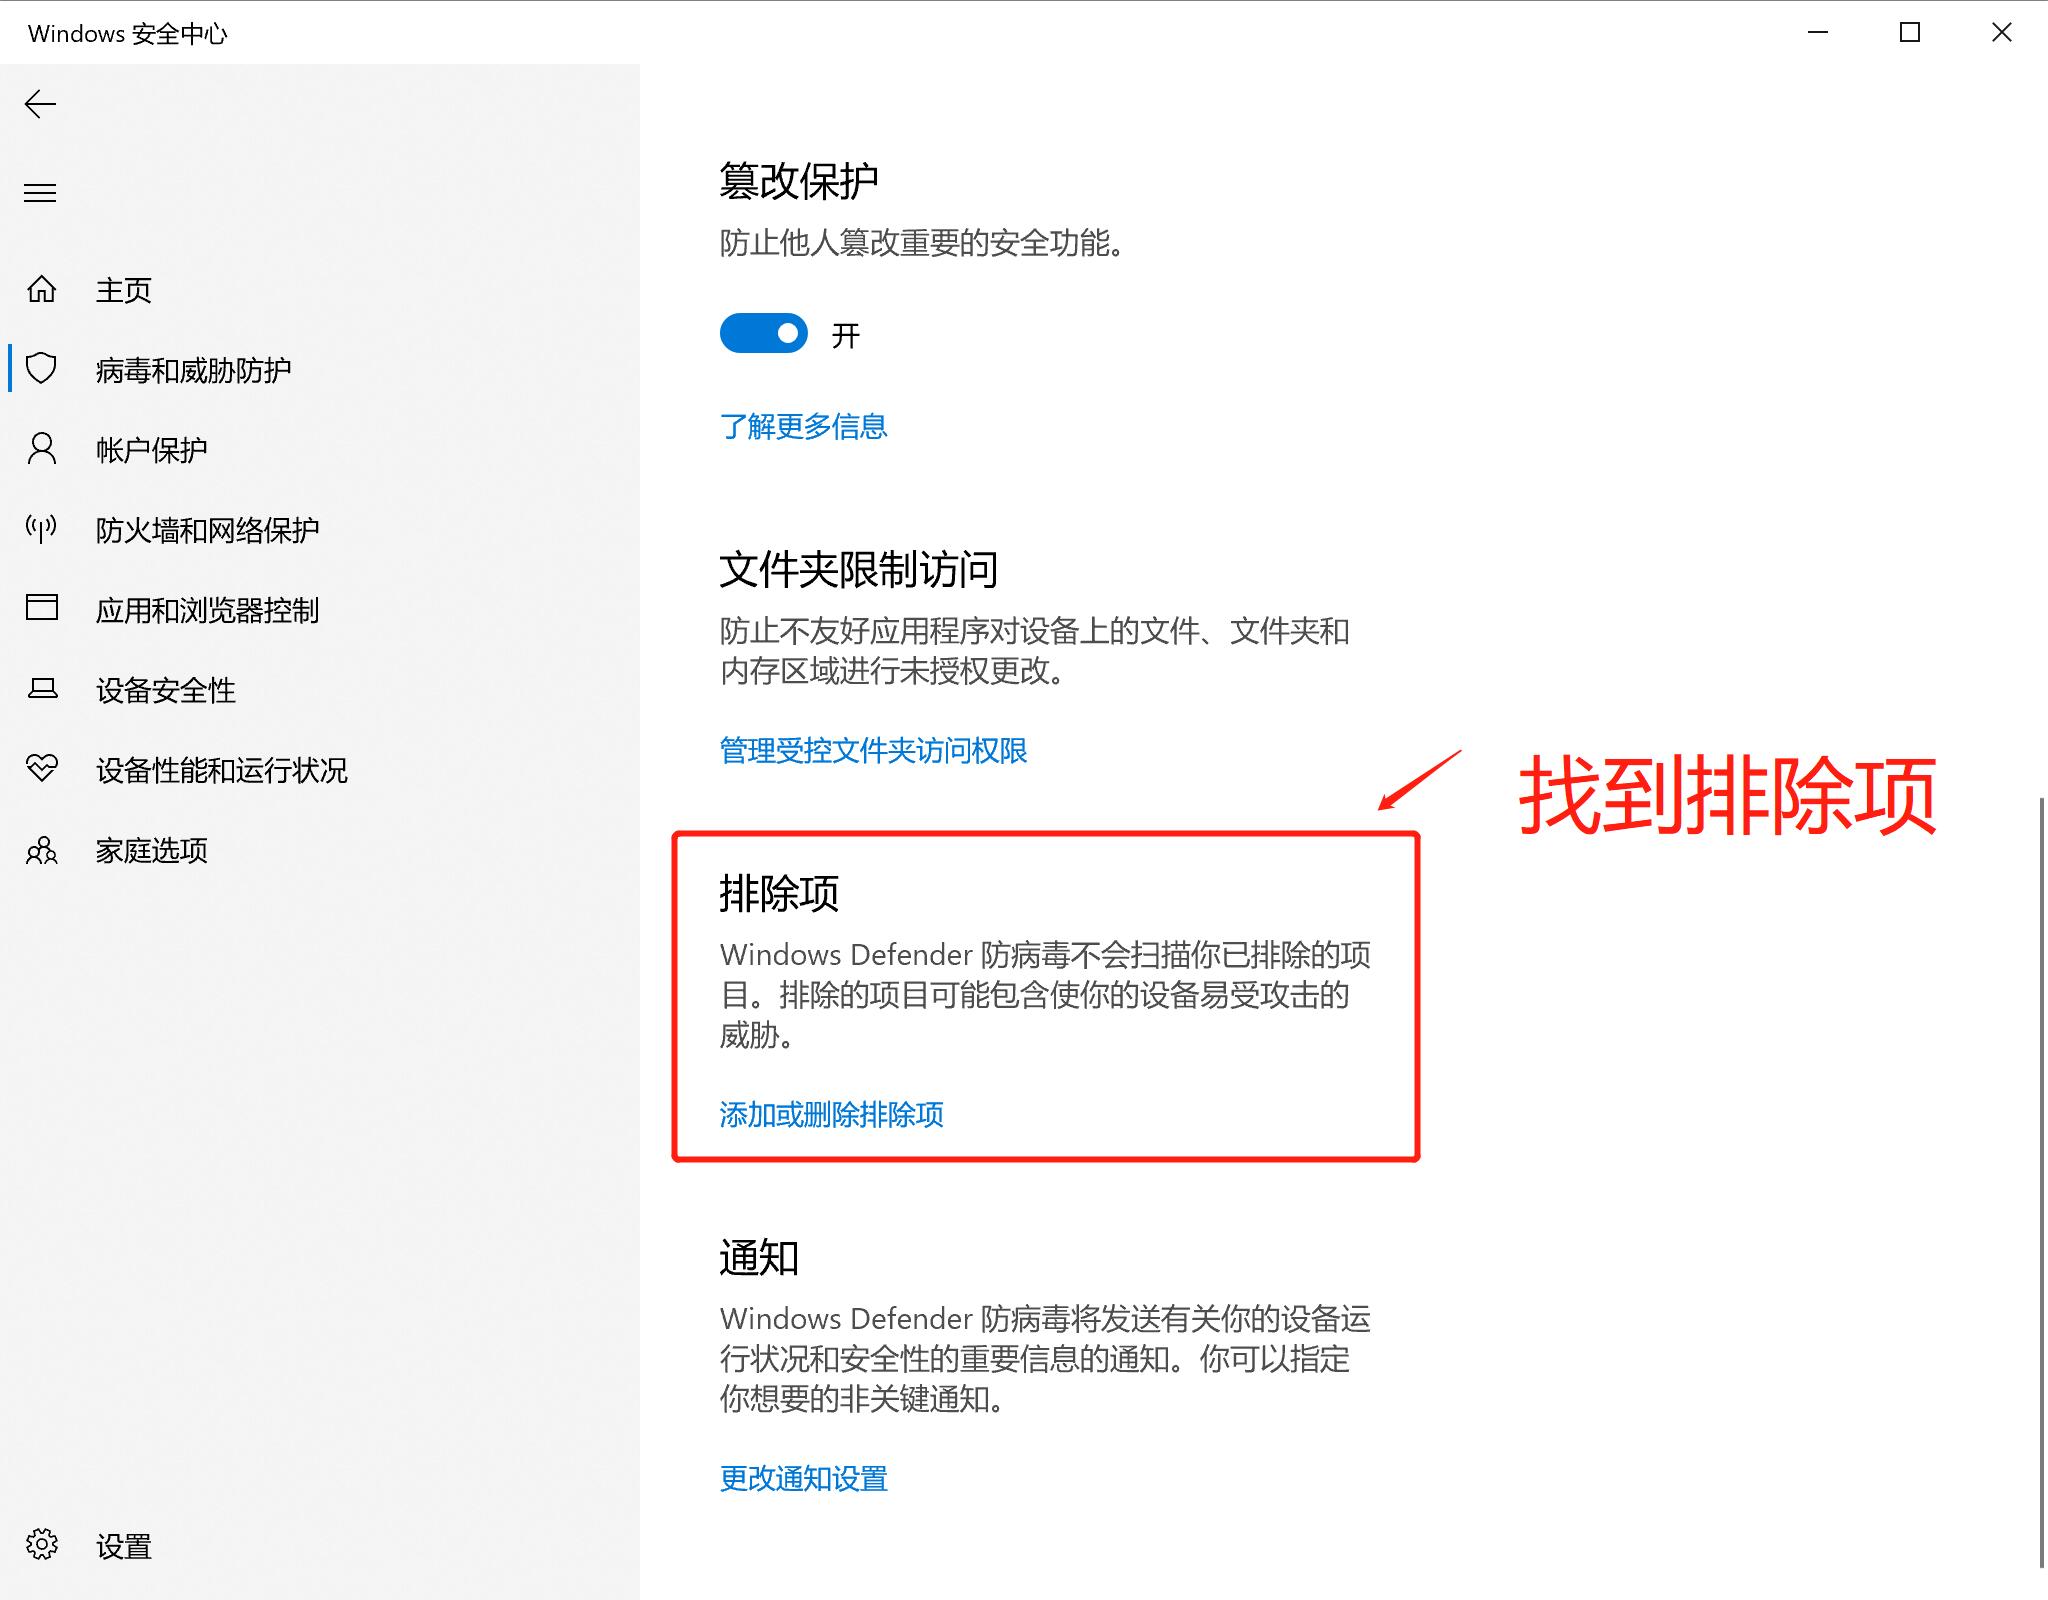Click 排除项 heading text

778,894
